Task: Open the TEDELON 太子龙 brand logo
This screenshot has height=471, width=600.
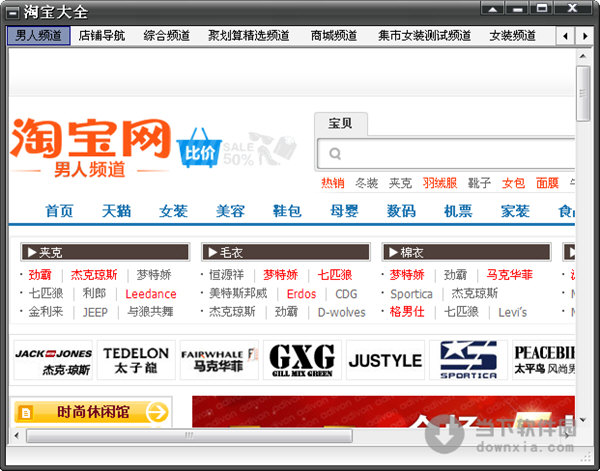Action: (136, 360)
